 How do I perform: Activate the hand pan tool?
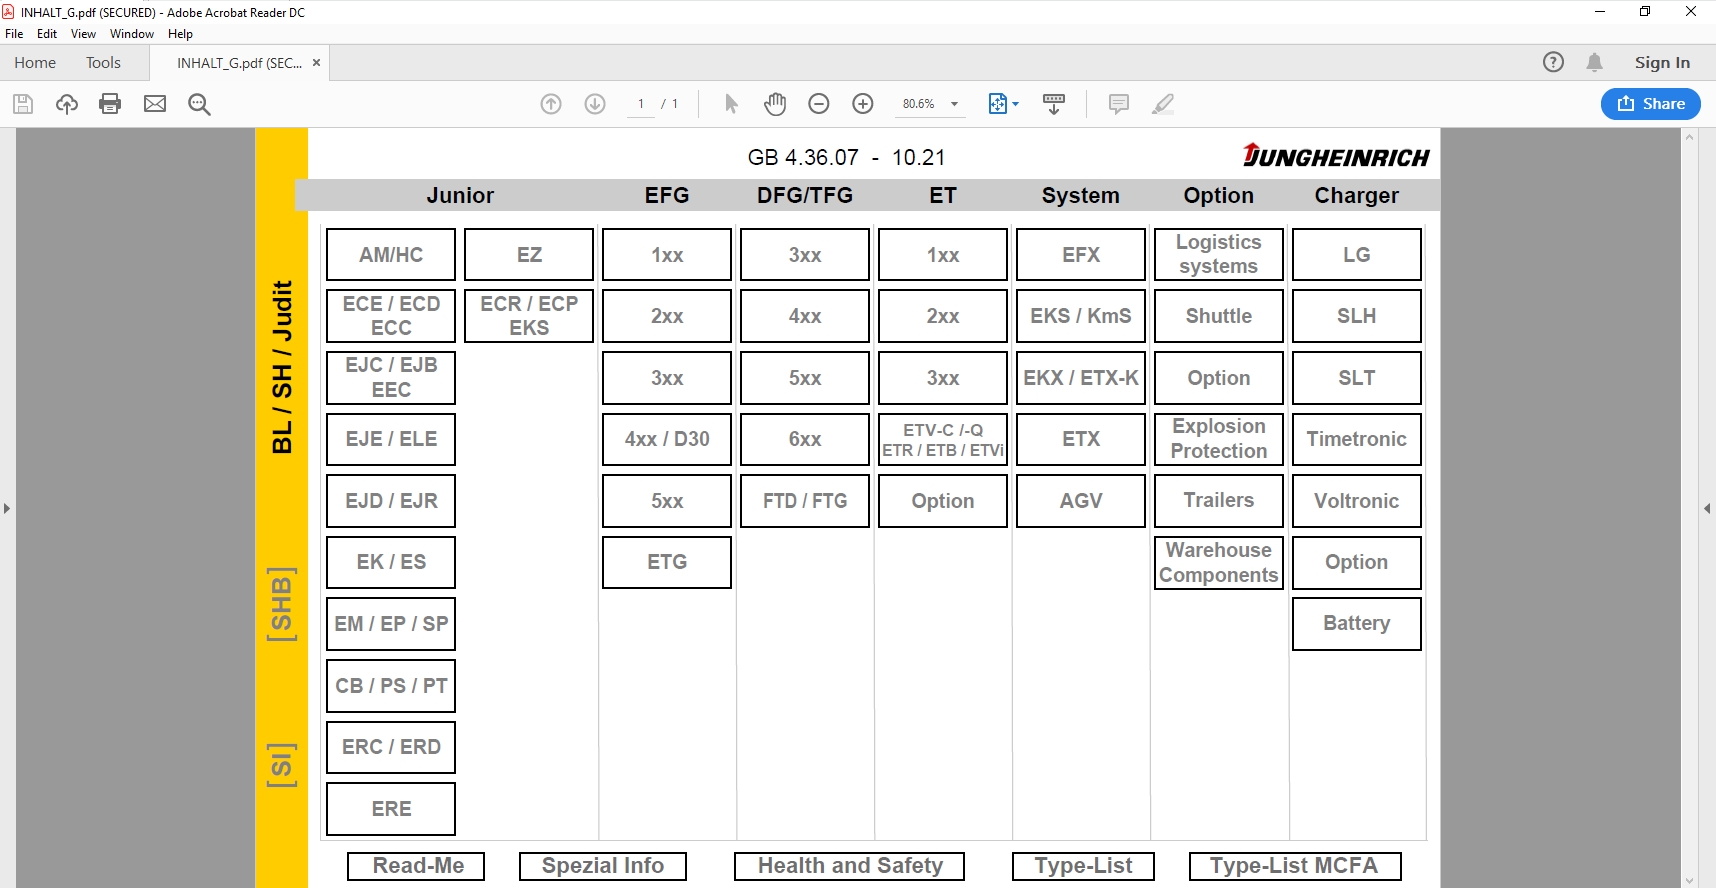(x=775, y=104)
